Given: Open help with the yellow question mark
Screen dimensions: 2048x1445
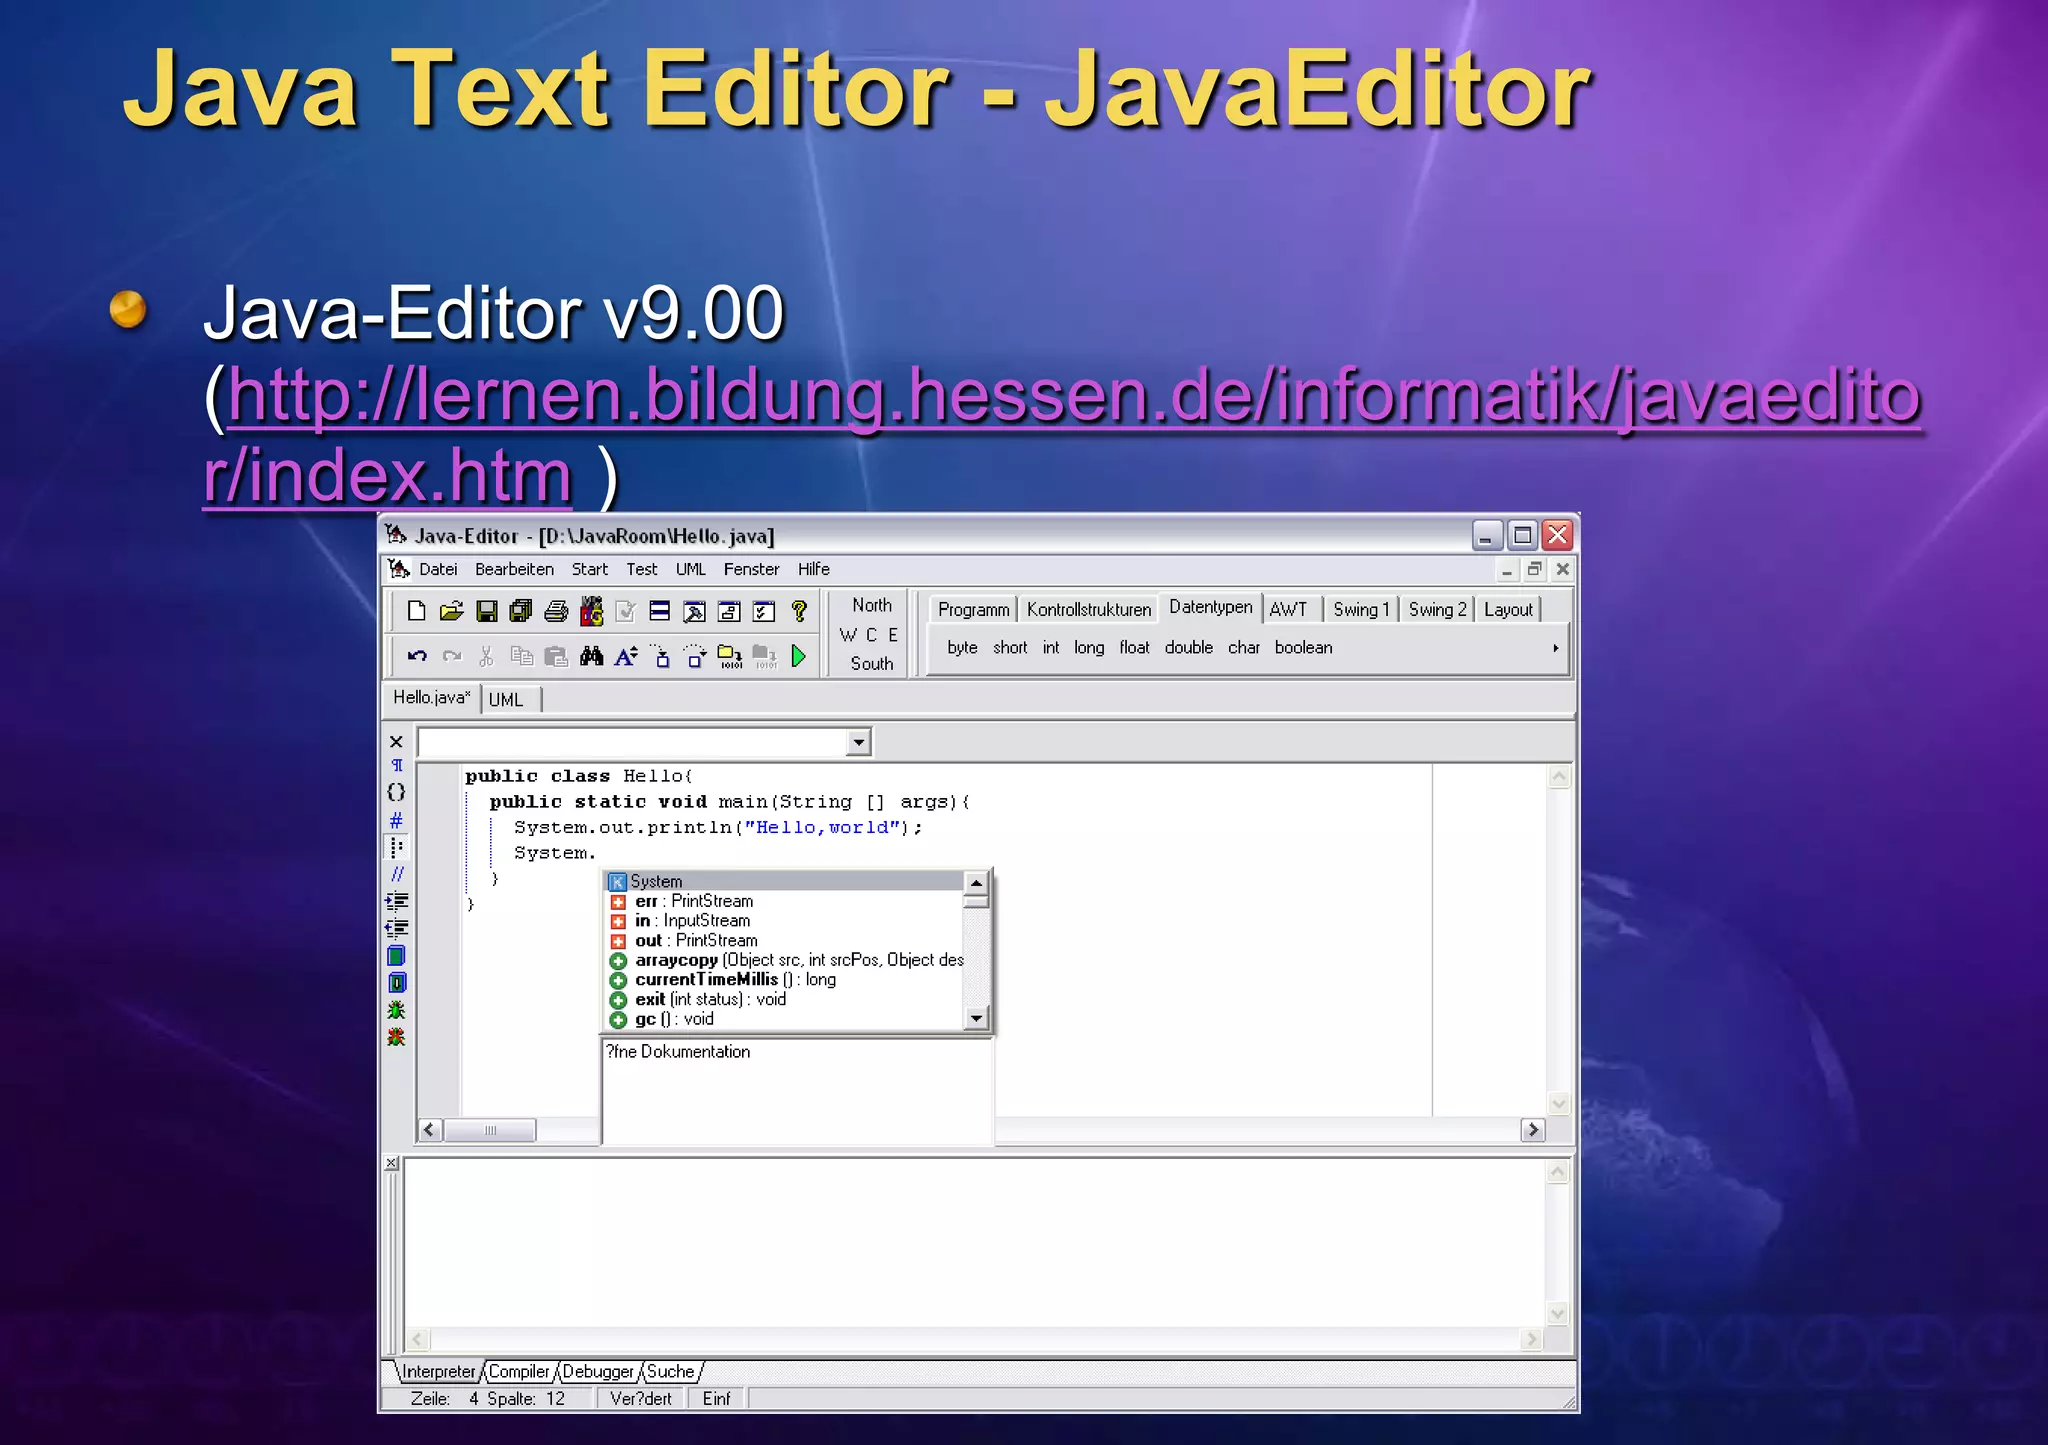Looking at the screenshot, I should 799,611.
